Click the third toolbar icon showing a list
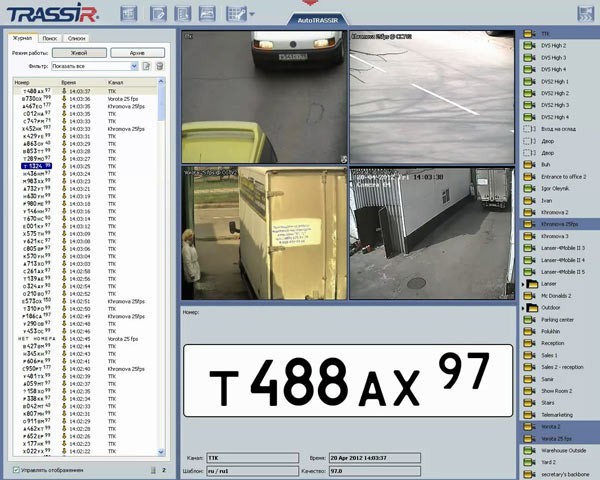The width and height of the screenshot is (600, 480). tap(183, 14)
